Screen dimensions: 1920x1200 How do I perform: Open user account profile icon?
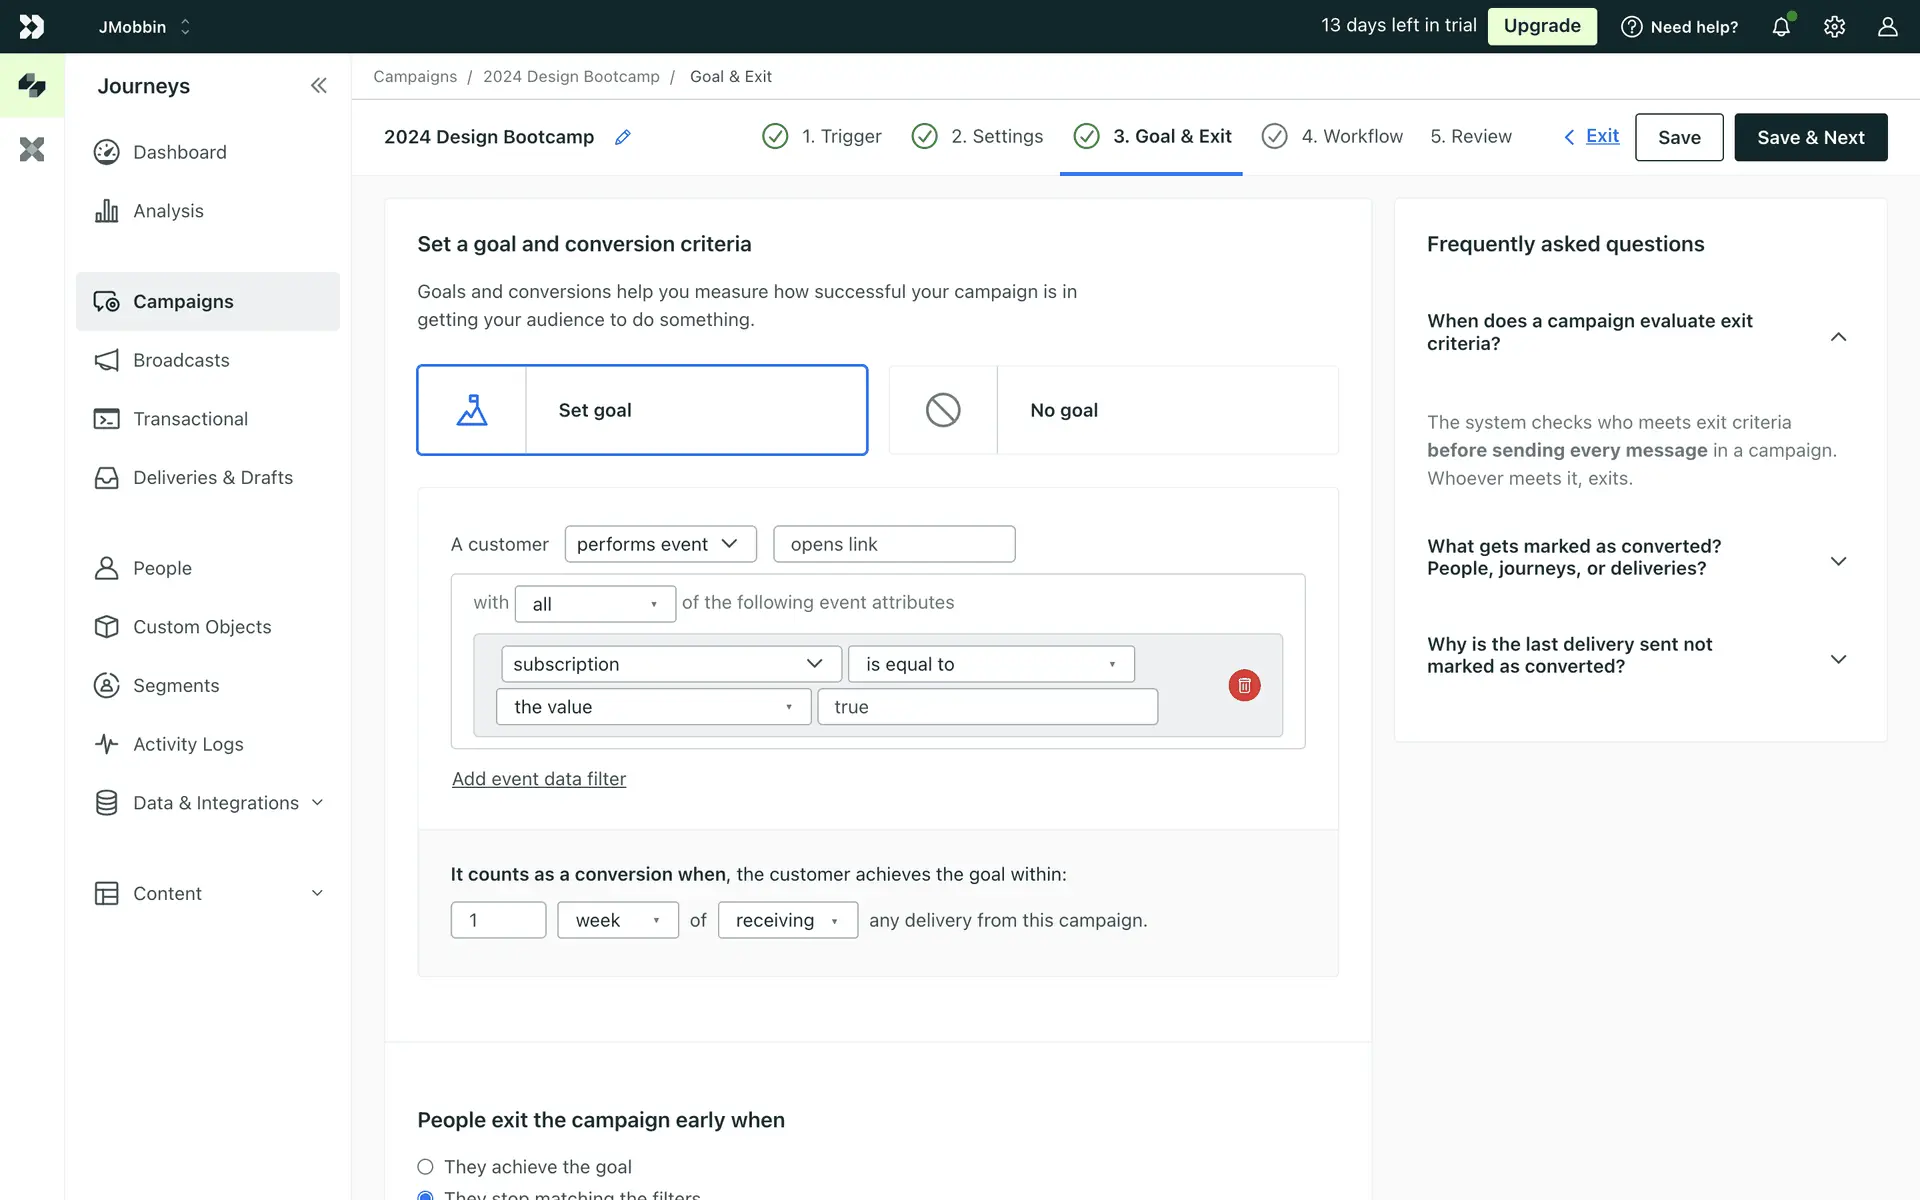1887,27
